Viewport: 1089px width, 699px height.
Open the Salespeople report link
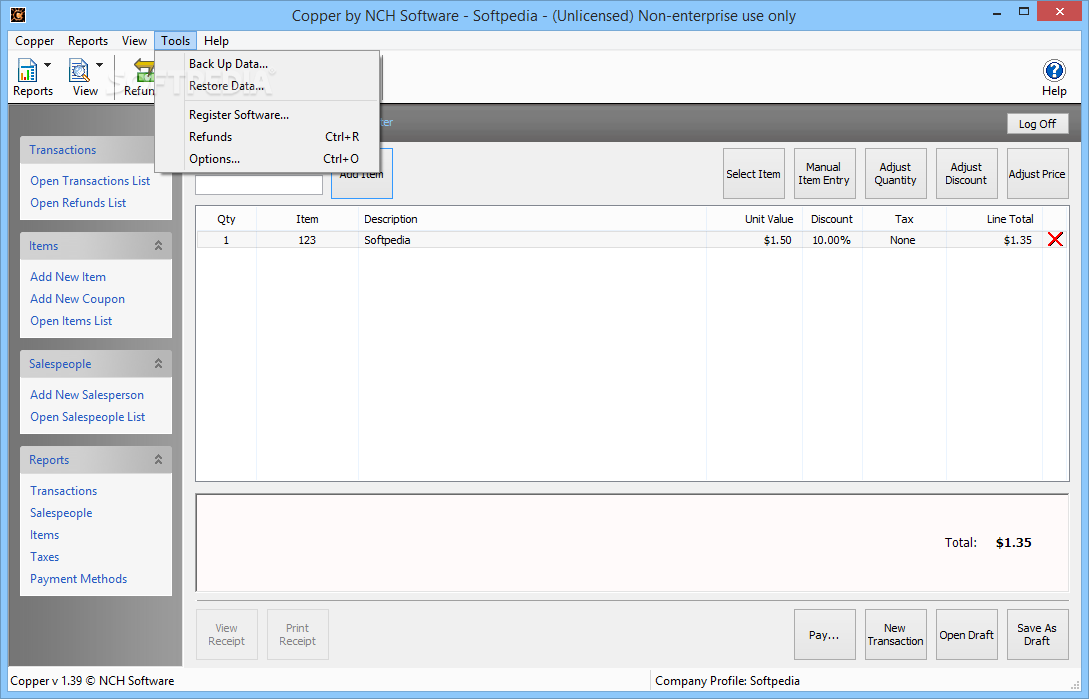pyautogui.click(x=61, y=513)
